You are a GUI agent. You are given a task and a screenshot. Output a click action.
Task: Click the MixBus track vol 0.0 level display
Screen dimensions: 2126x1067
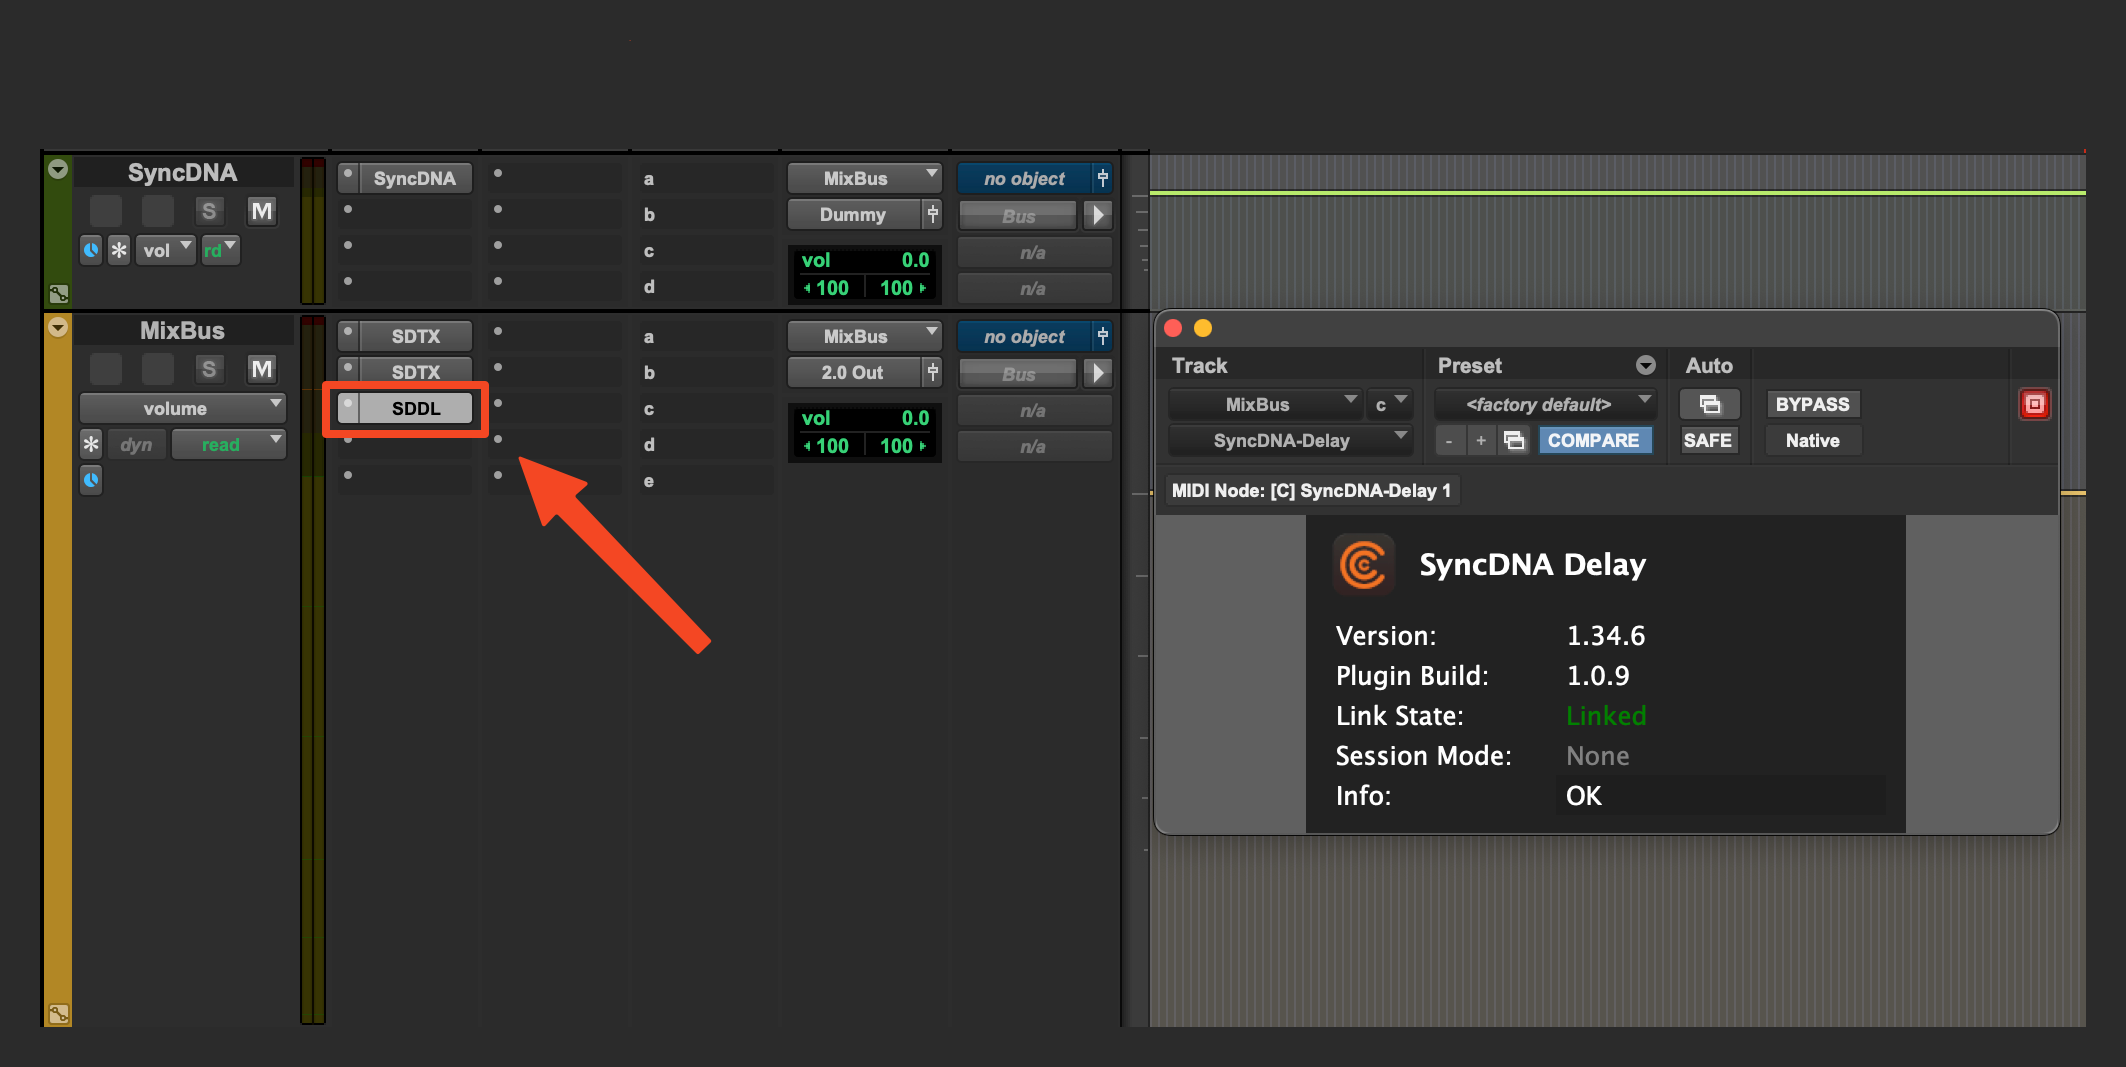864,418
